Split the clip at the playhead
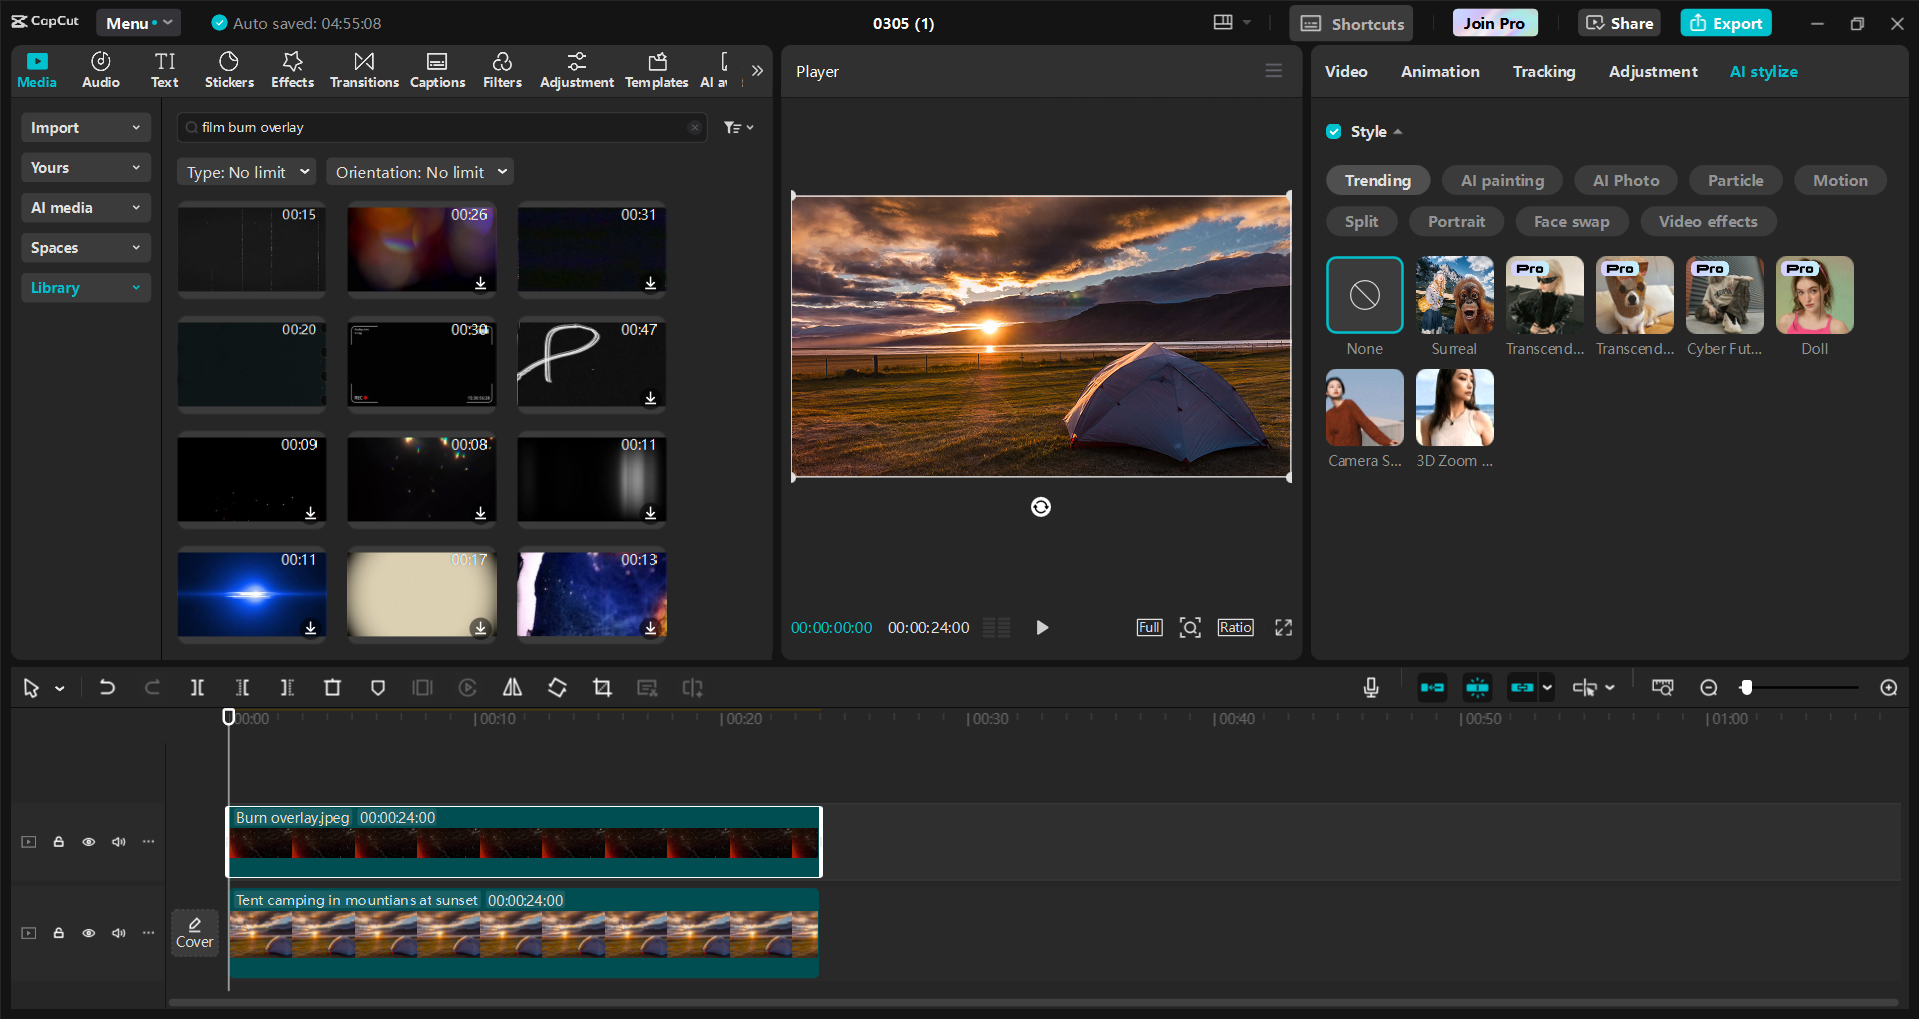The width and height of the screenshot is (1919, 1019). pos(197,688)
